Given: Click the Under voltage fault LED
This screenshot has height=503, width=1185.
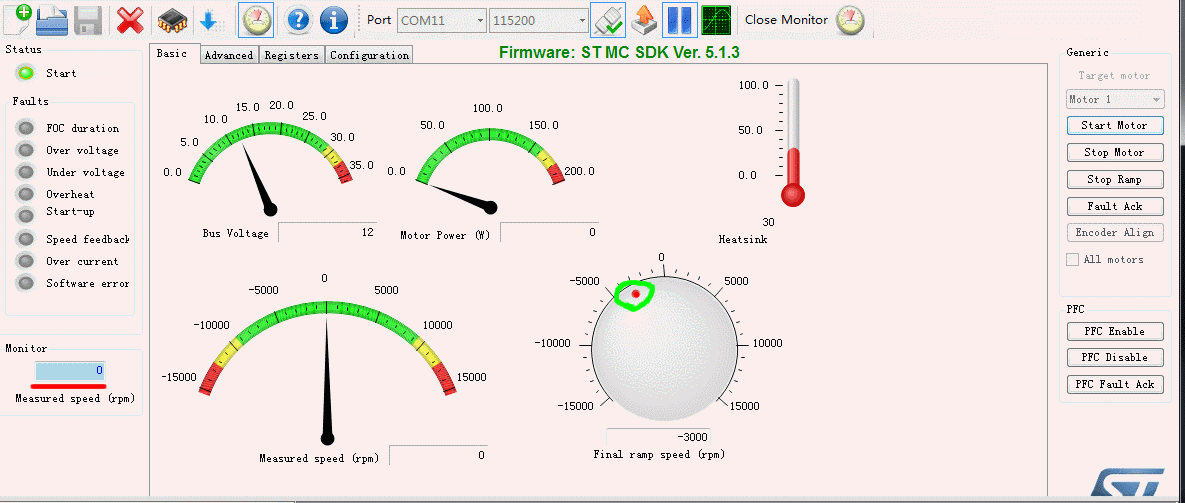Looking at the screenshot, I should (26, 171).
